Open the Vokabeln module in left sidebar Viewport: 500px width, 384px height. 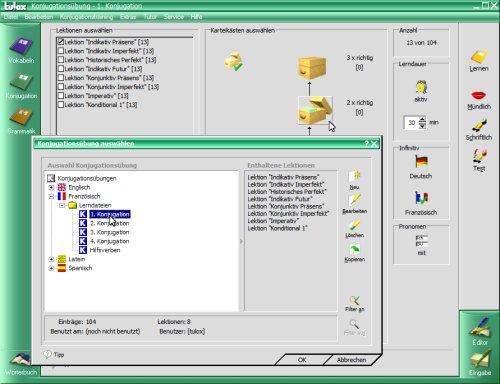pyautogui.click(x=21, y=51)
